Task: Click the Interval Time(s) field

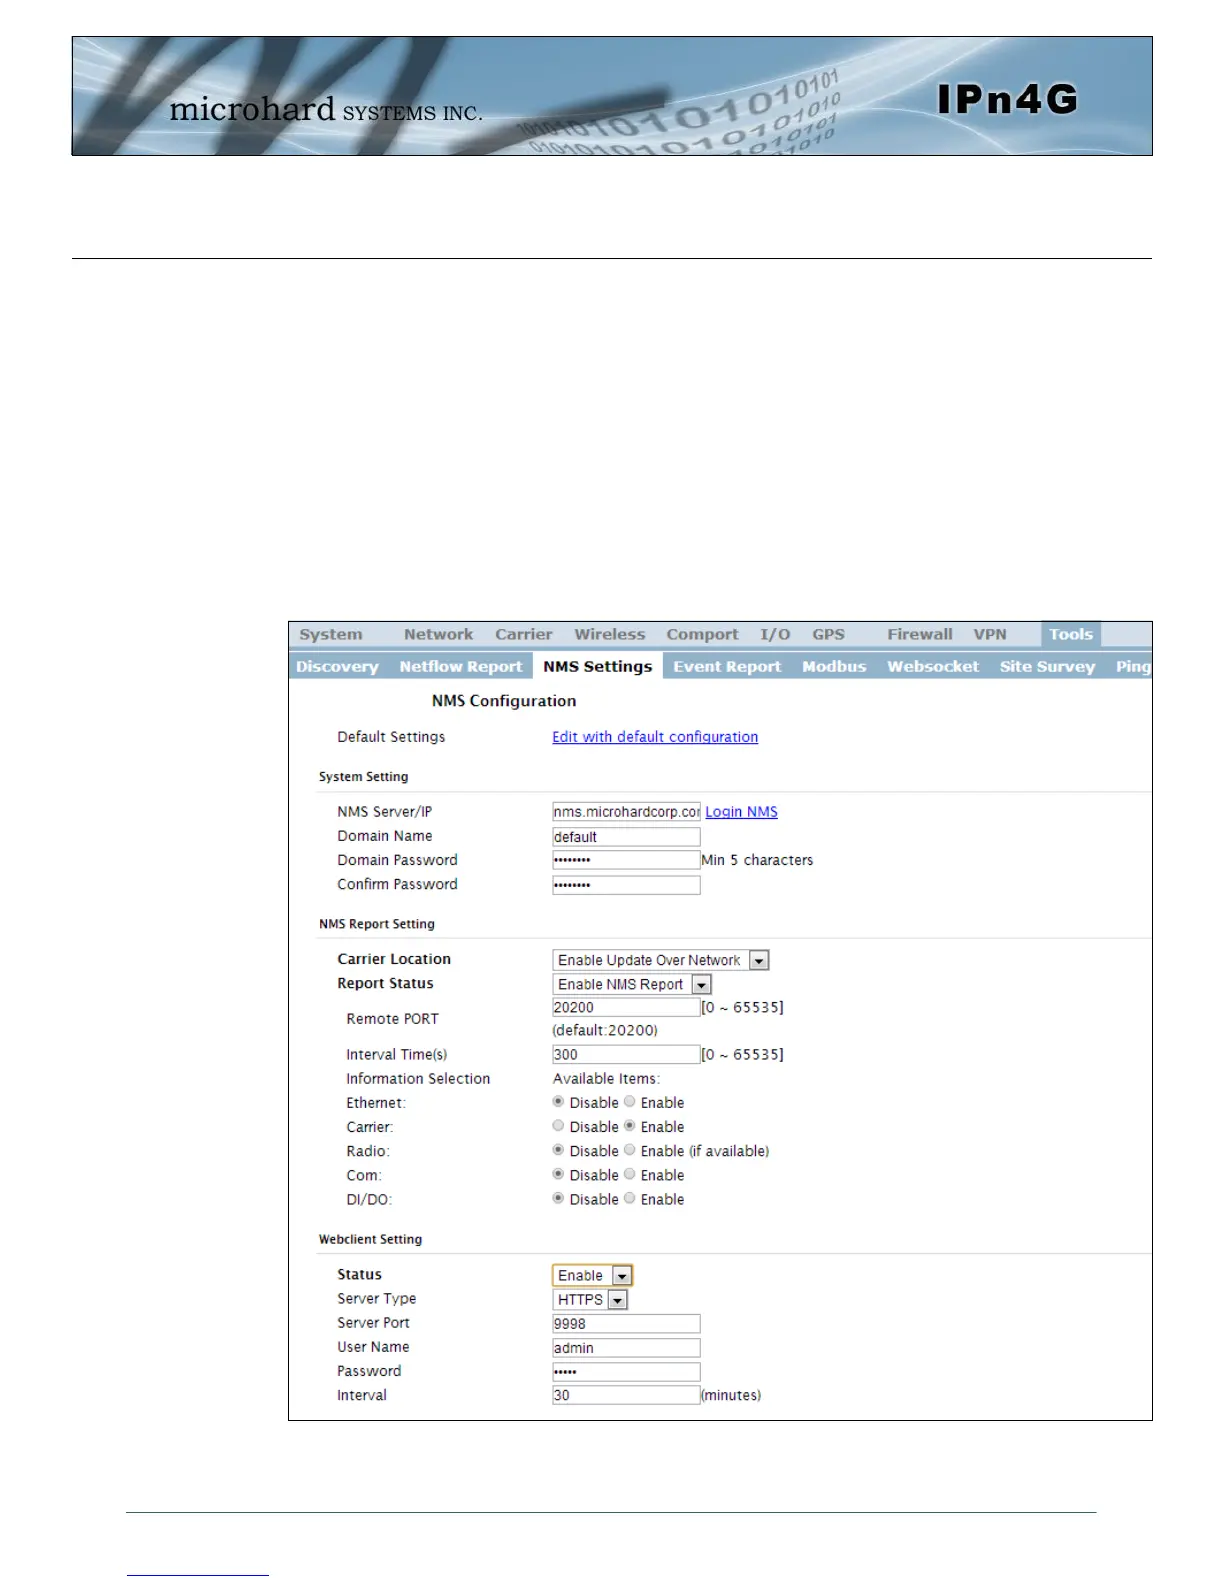Action: 626,1055
